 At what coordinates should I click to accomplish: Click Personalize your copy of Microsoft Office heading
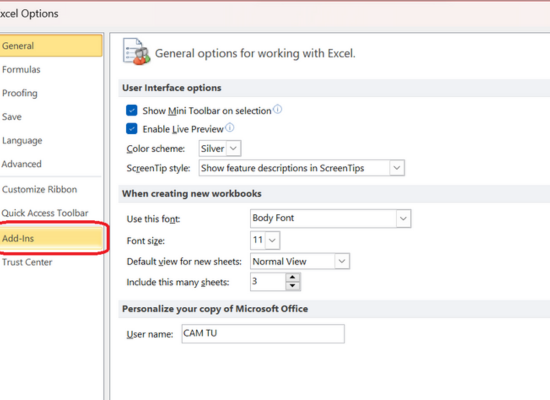point(215,309)
